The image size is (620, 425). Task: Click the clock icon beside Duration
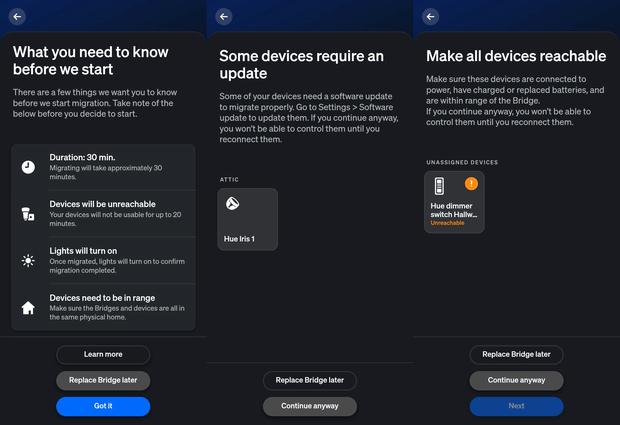[x=28, y=167]
